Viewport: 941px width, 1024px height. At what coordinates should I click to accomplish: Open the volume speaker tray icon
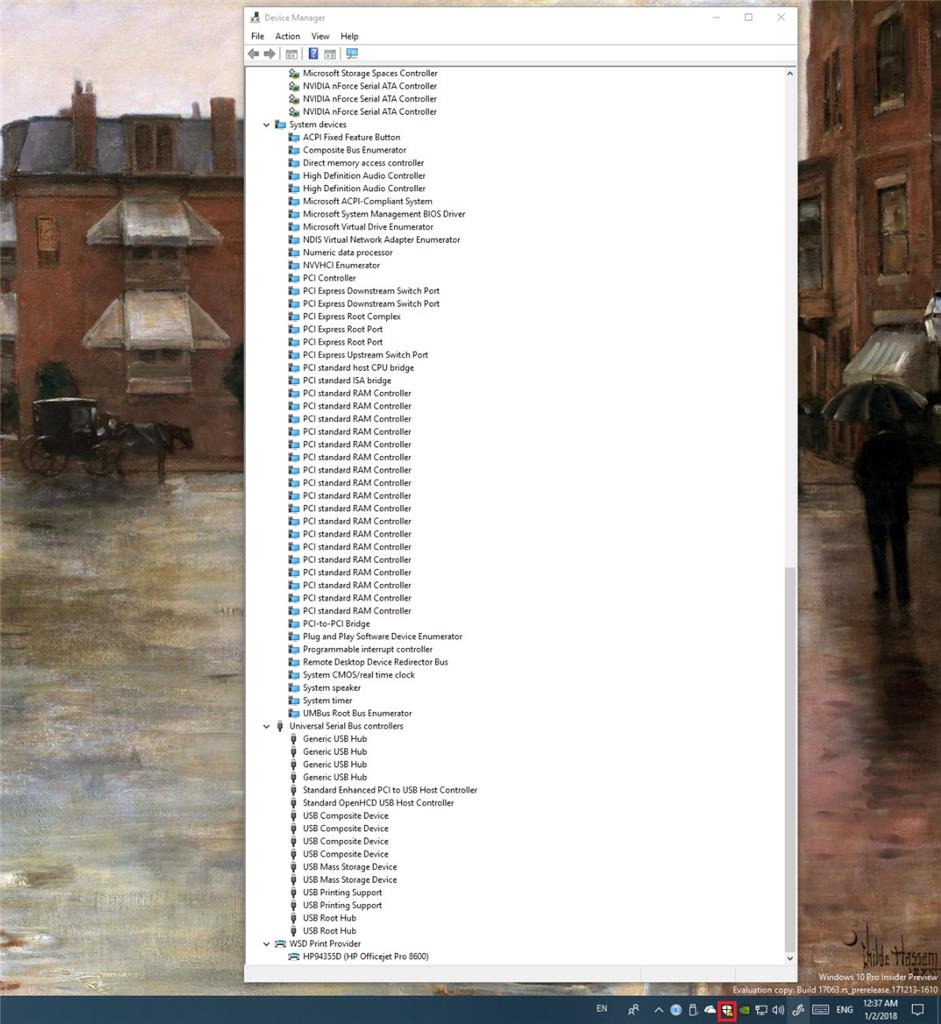(778, 1010)
